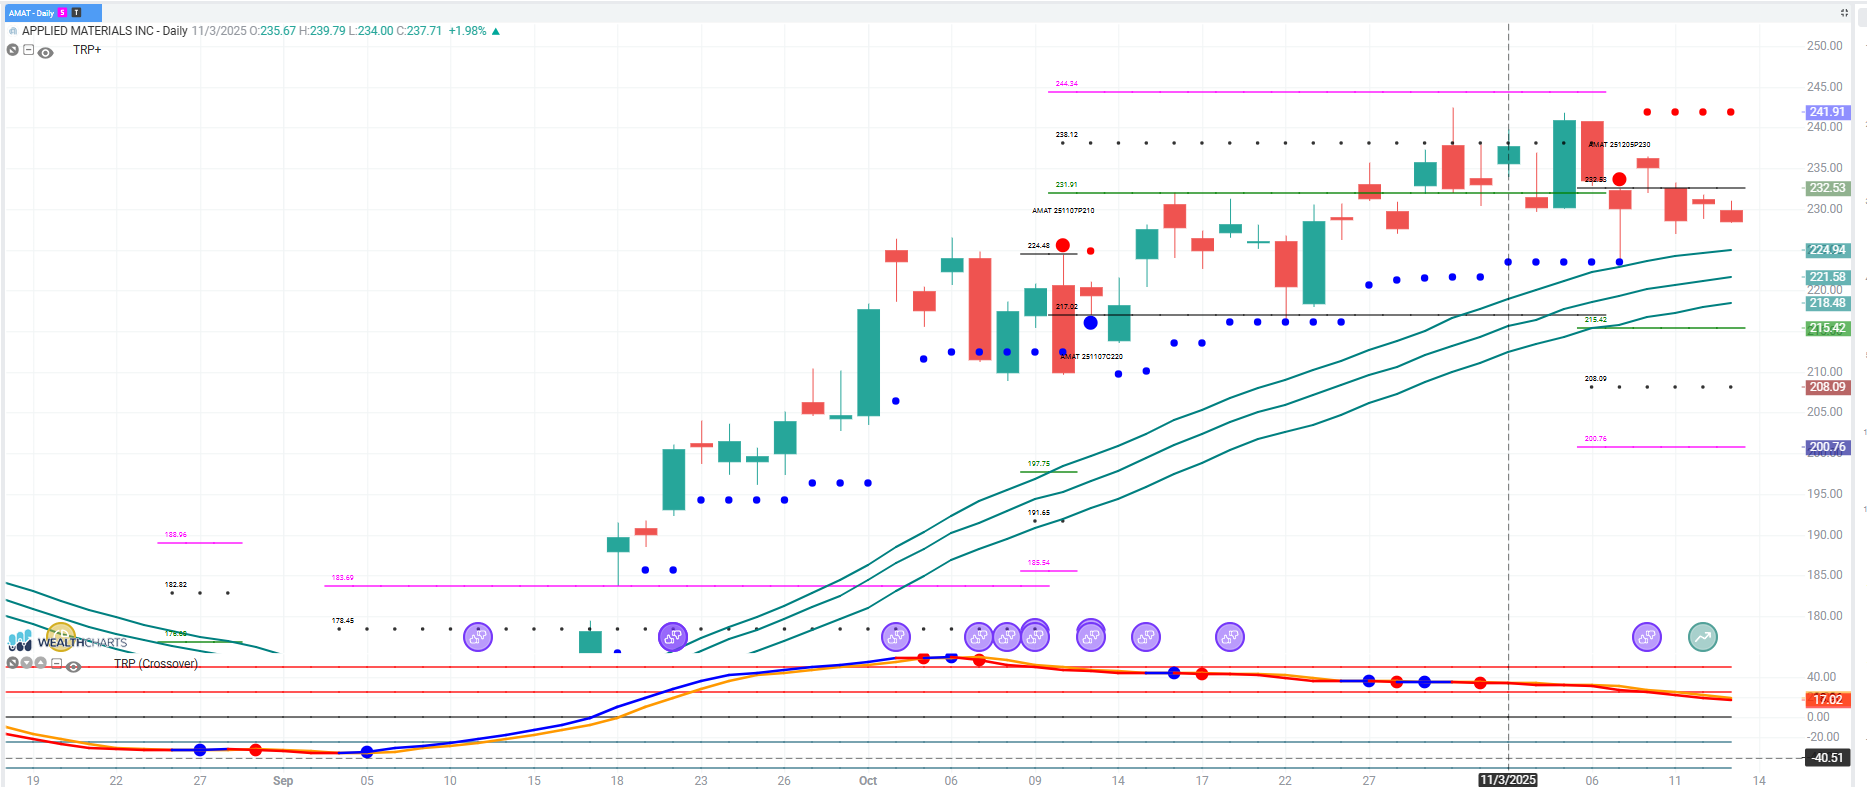Click the green trend-up event icon
1867x787 pixels.
1702,636
